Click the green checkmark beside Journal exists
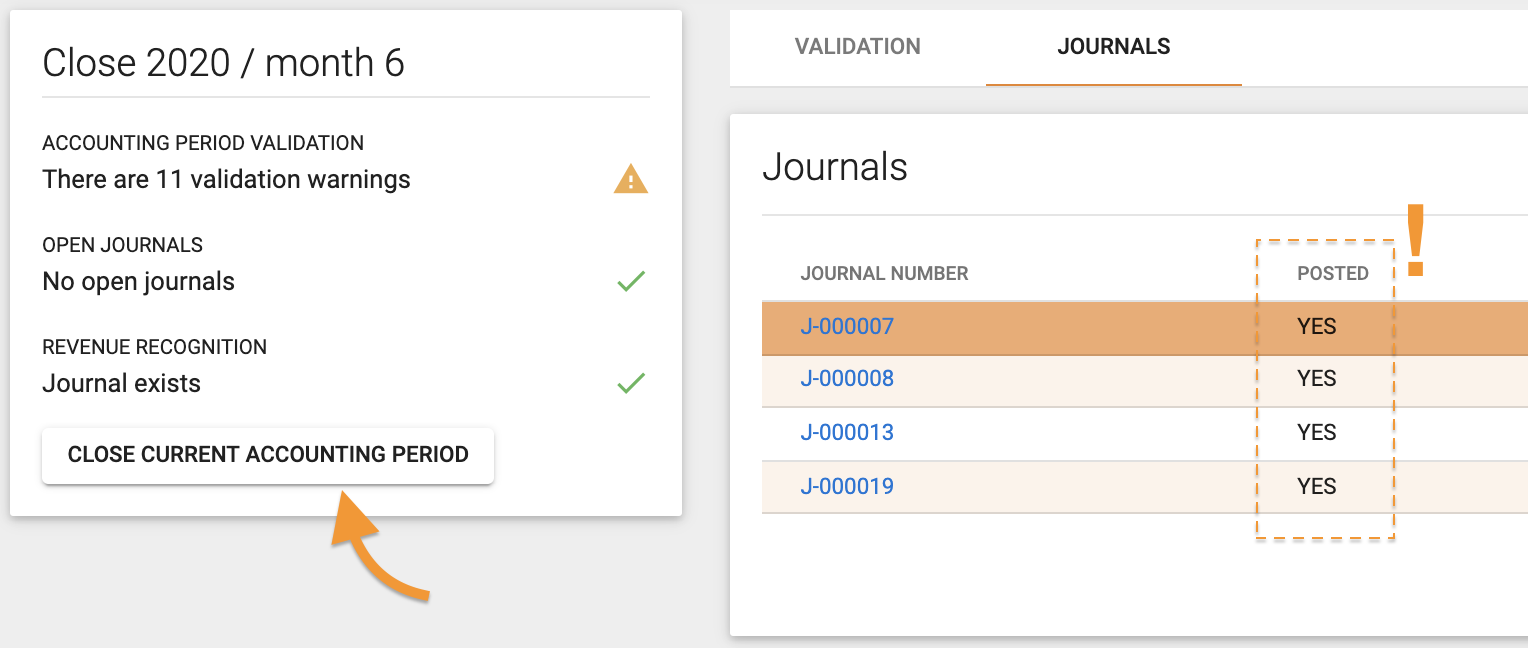Viewport: 1528px width, 648px height. (631, 383)
